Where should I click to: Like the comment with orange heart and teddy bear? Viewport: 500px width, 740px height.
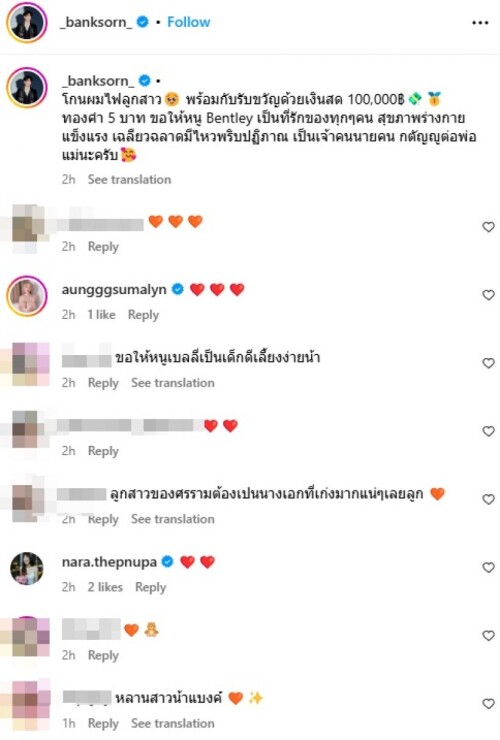coord(488,636)
